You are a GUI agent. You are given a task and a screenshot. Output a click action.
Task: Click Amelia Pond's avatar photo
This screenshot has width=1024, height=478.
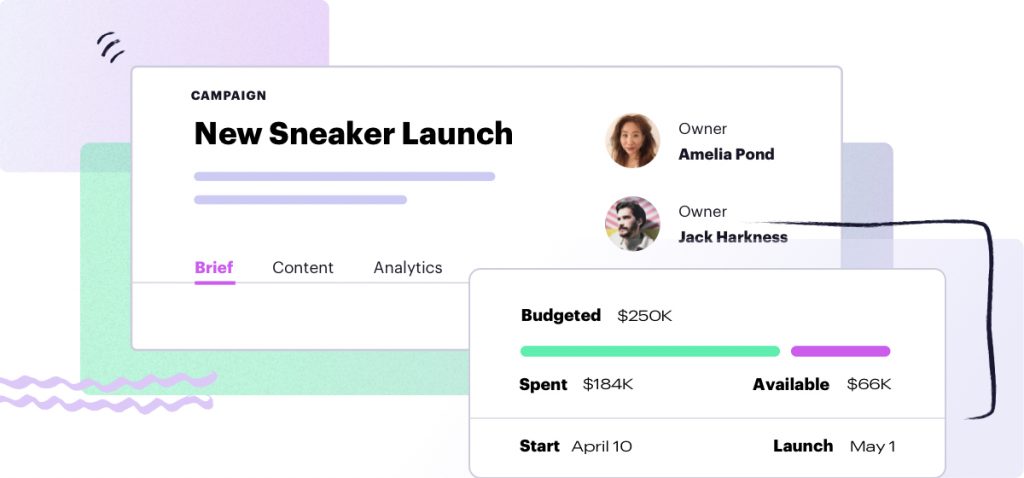click(632, 141)
